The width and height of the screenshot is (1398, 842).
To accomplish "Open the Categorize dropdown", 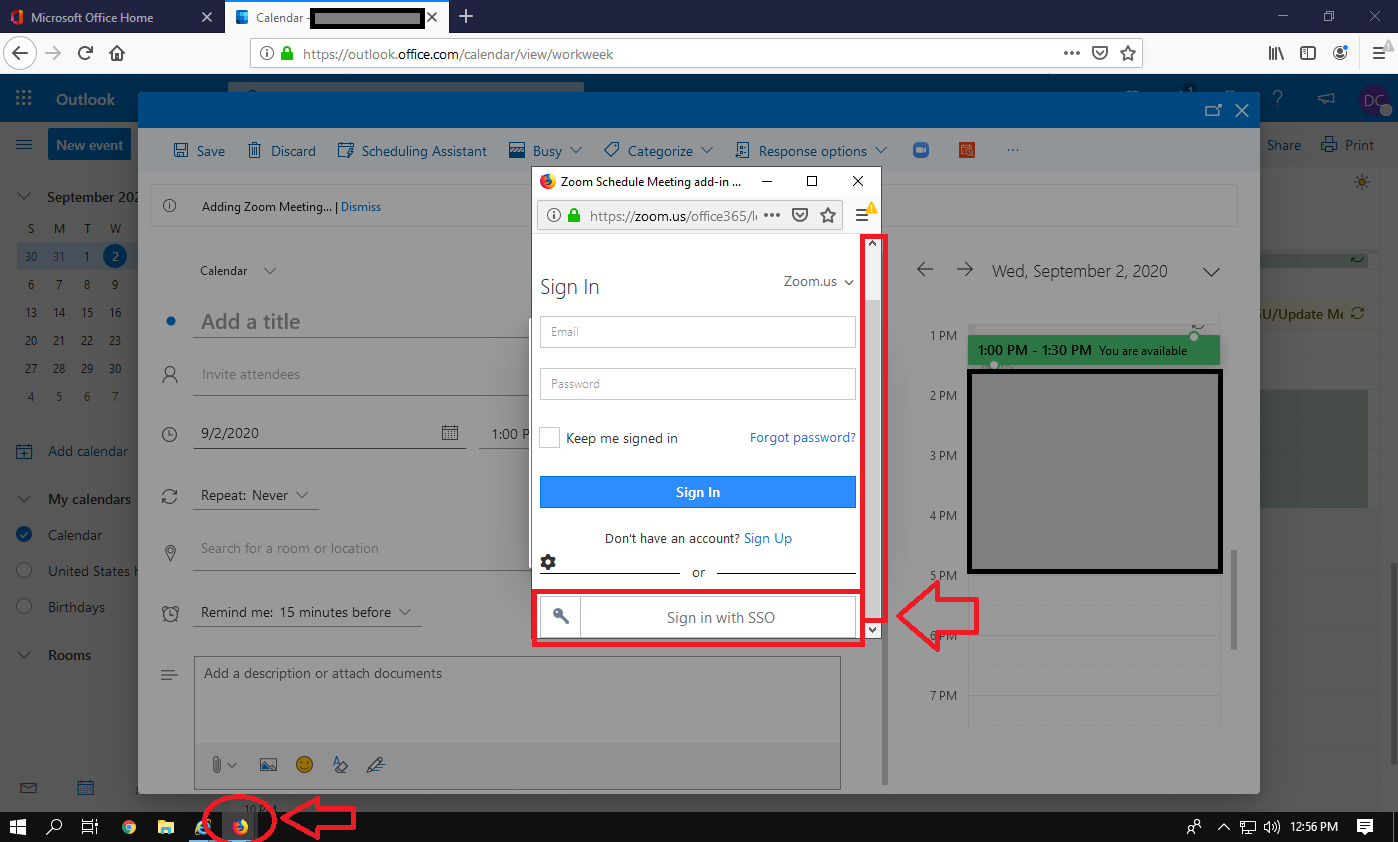I will (658, 151).
